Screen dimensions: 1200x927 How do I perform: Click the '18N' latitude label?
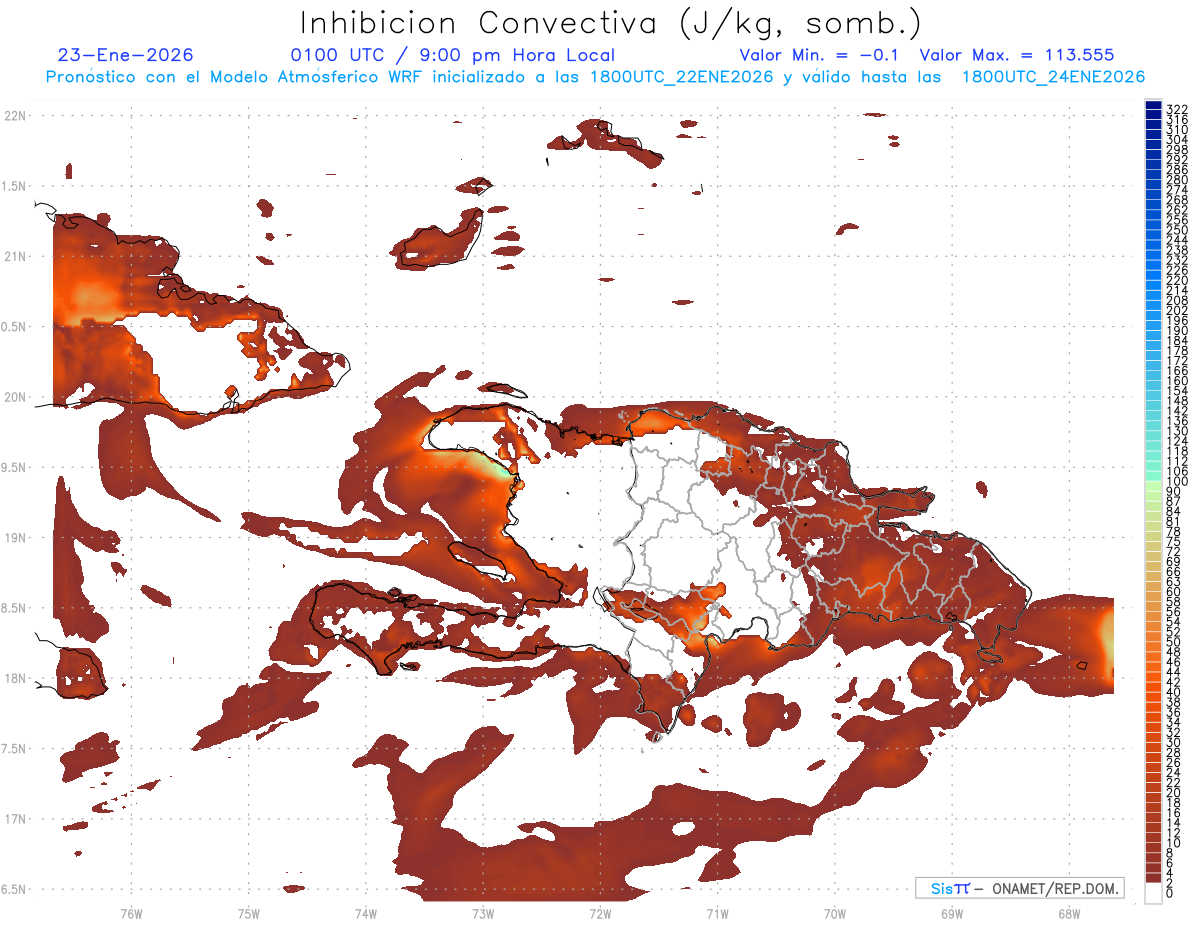(x=16, y=678)
